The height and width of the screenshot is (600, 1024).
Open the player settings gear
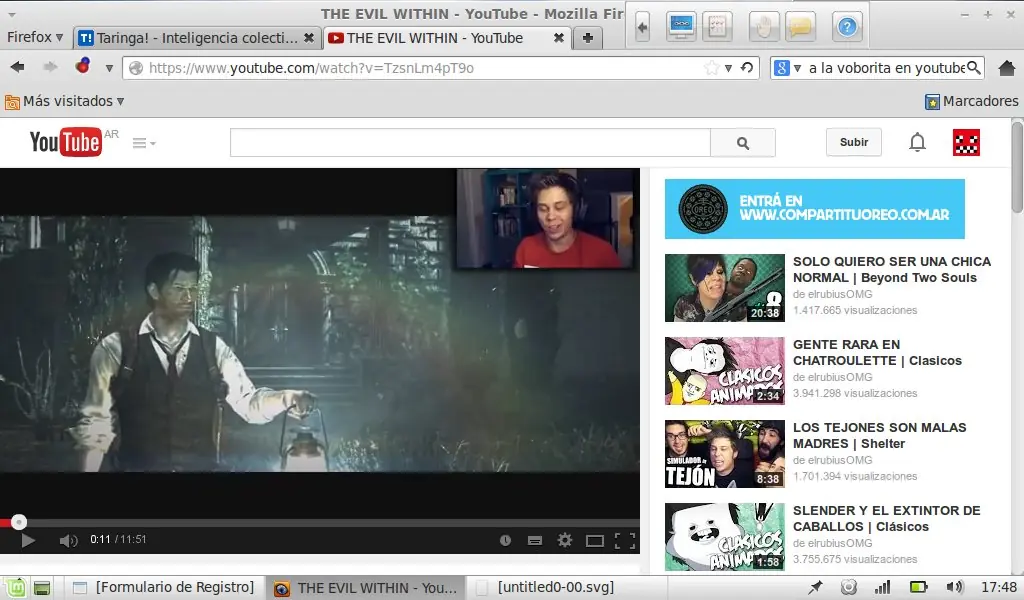click(564, 540)
